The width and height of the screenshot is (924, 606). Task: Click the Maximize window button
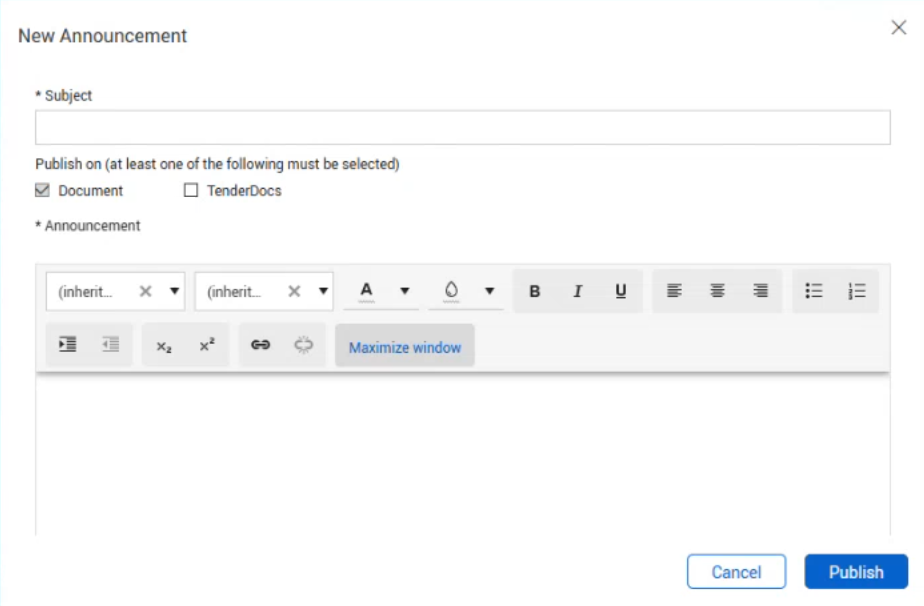pyautogui.click(x=405, y=348)
